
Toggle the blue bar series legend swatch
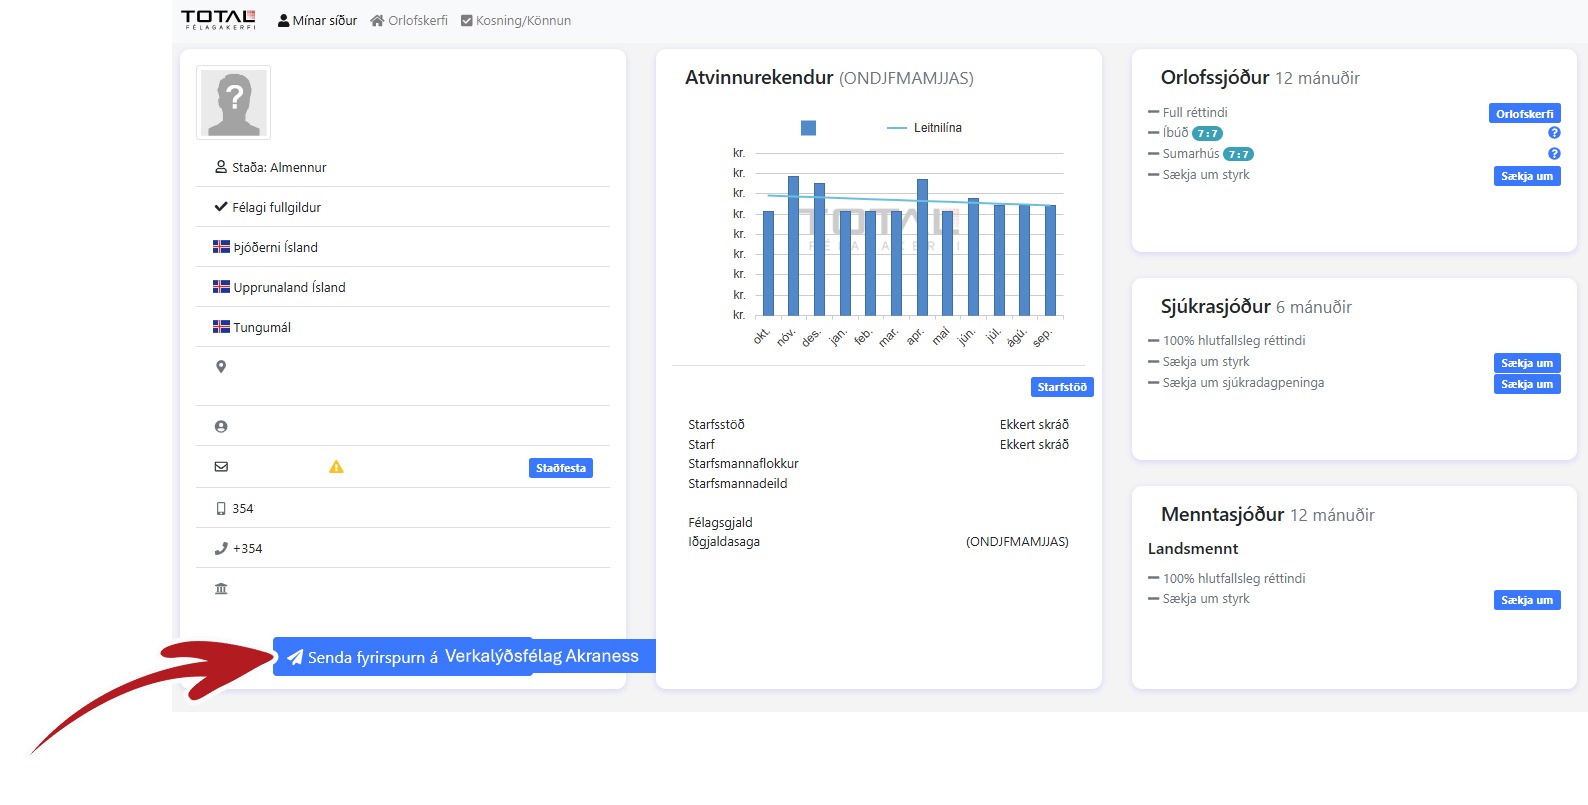point(808,128)
